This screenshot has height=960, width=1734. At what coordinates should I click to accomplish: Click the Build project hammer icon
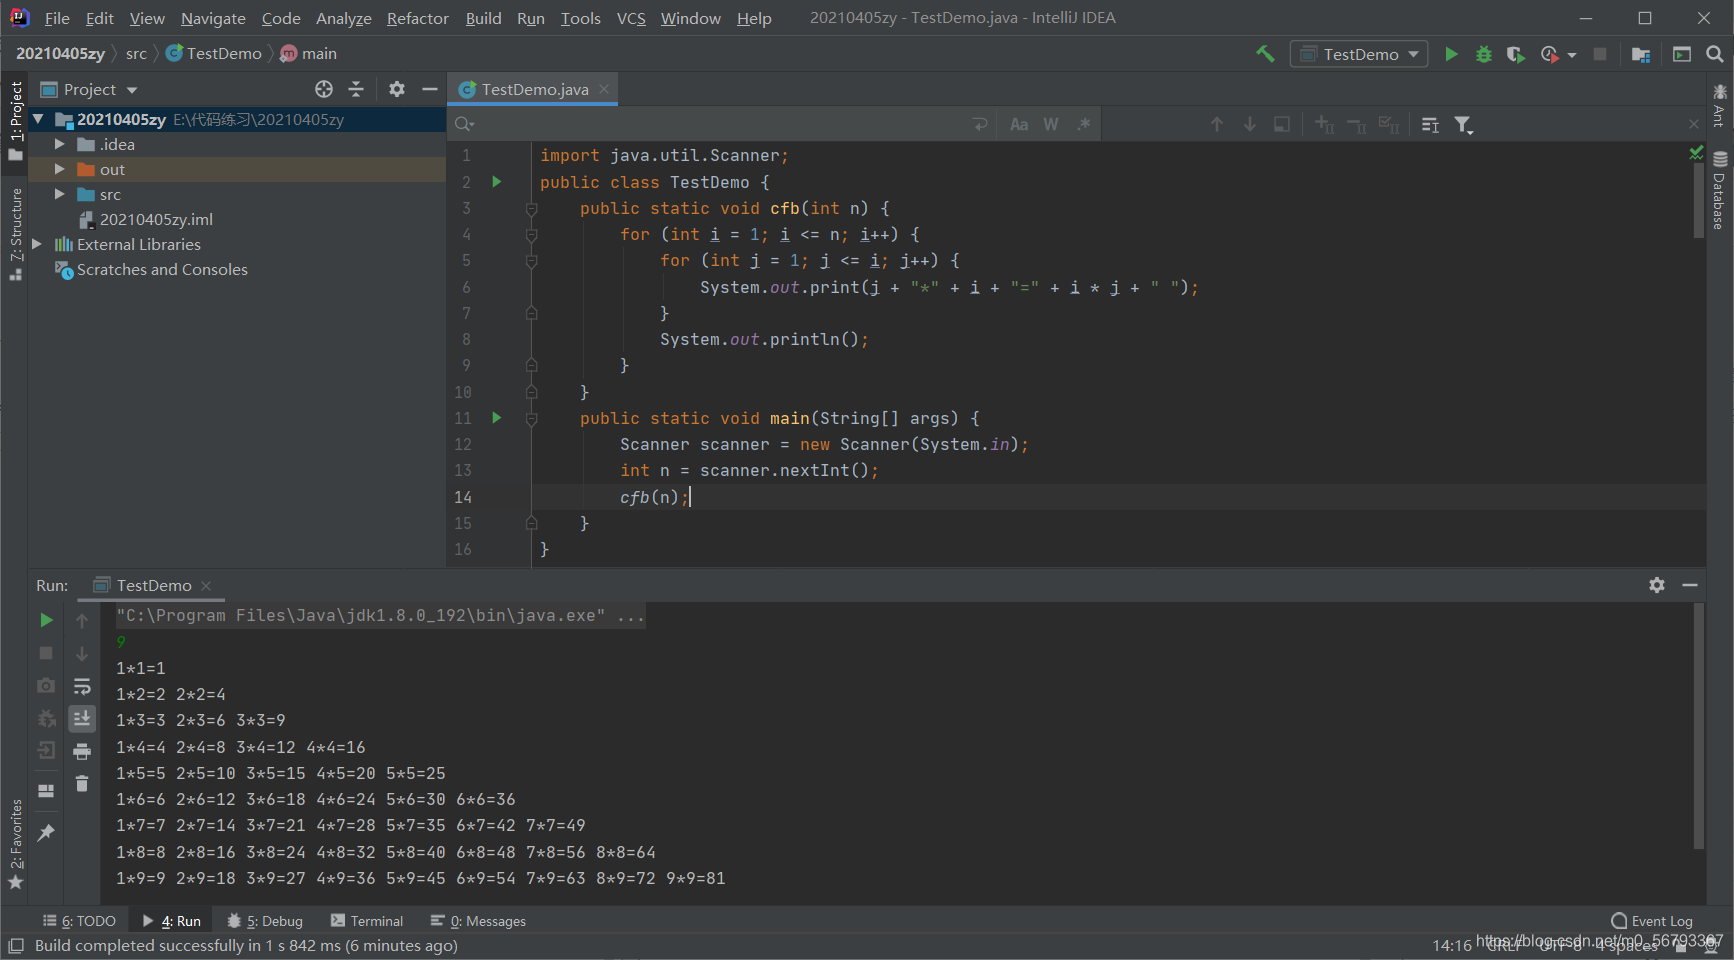coord(1265,54)
